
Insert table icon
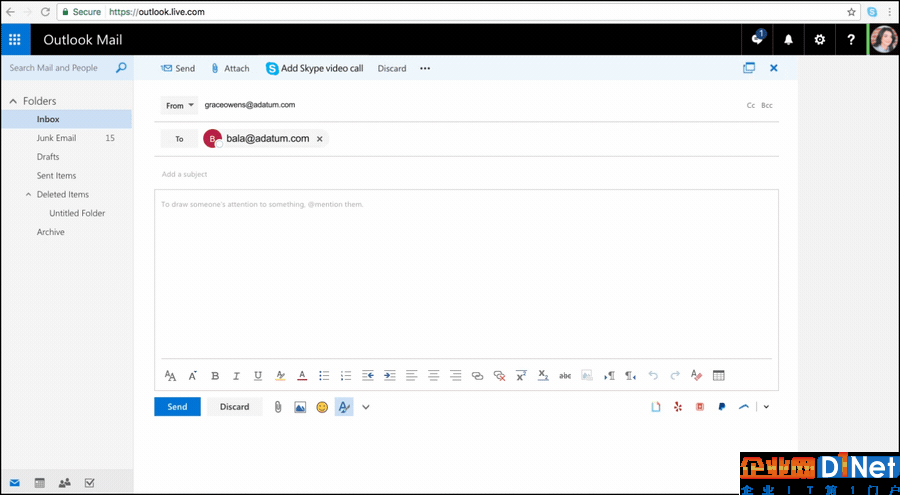click(719, 376)
